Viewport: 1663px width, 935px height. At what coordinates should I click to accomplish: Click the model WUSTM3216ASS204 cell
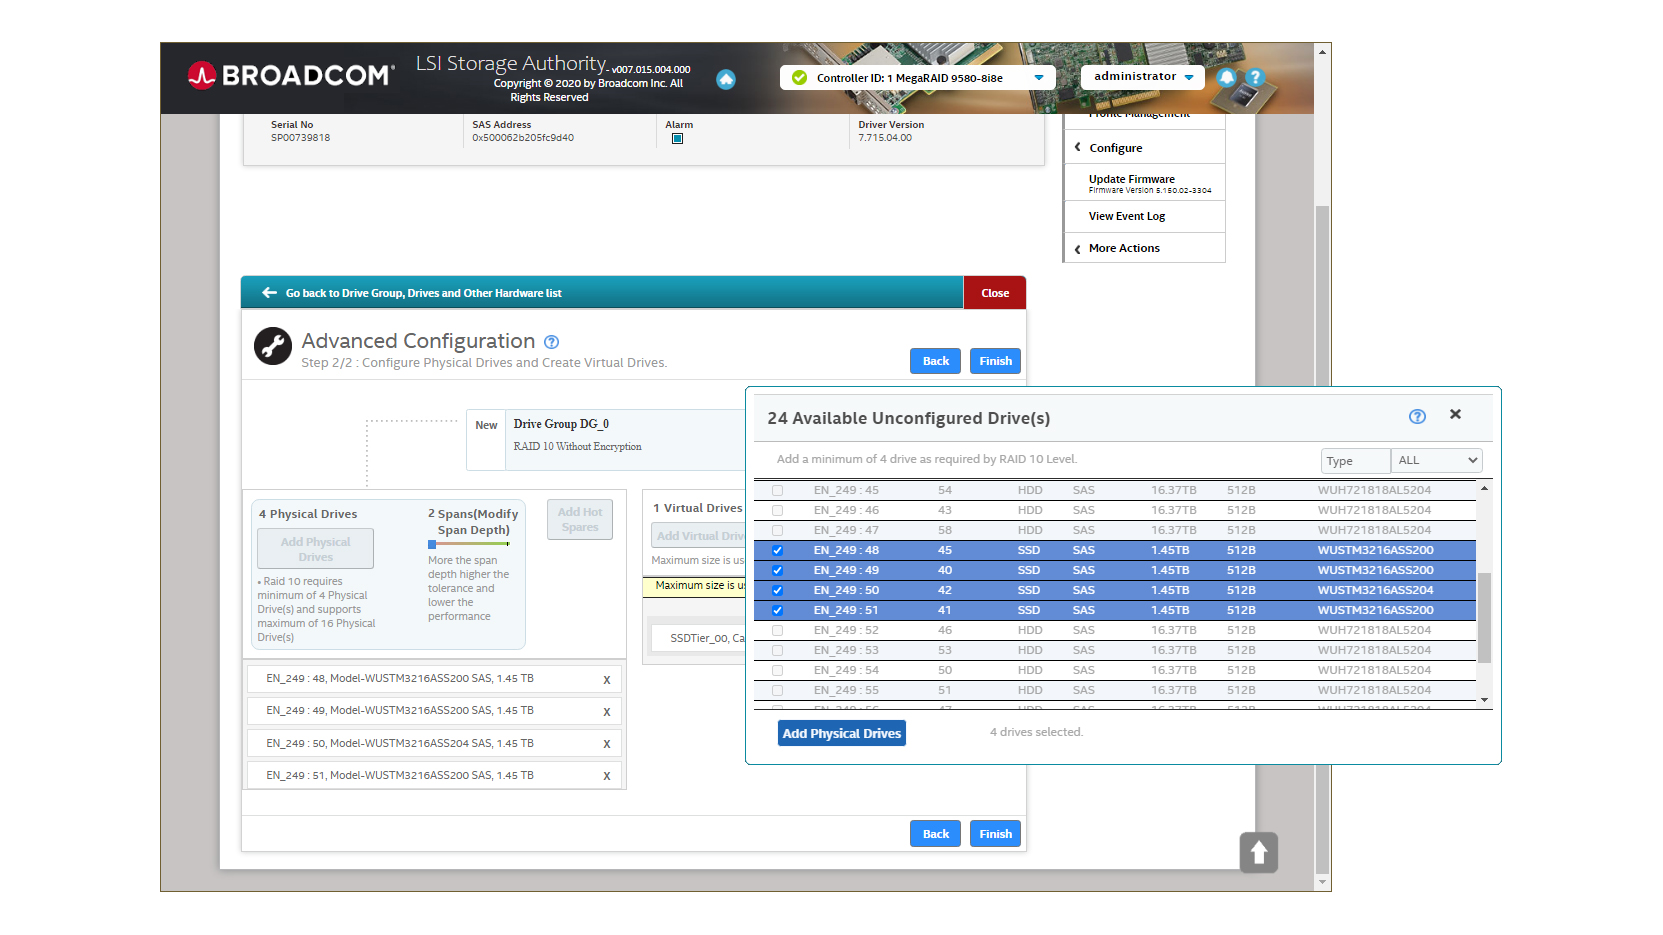click(1375, 590)
